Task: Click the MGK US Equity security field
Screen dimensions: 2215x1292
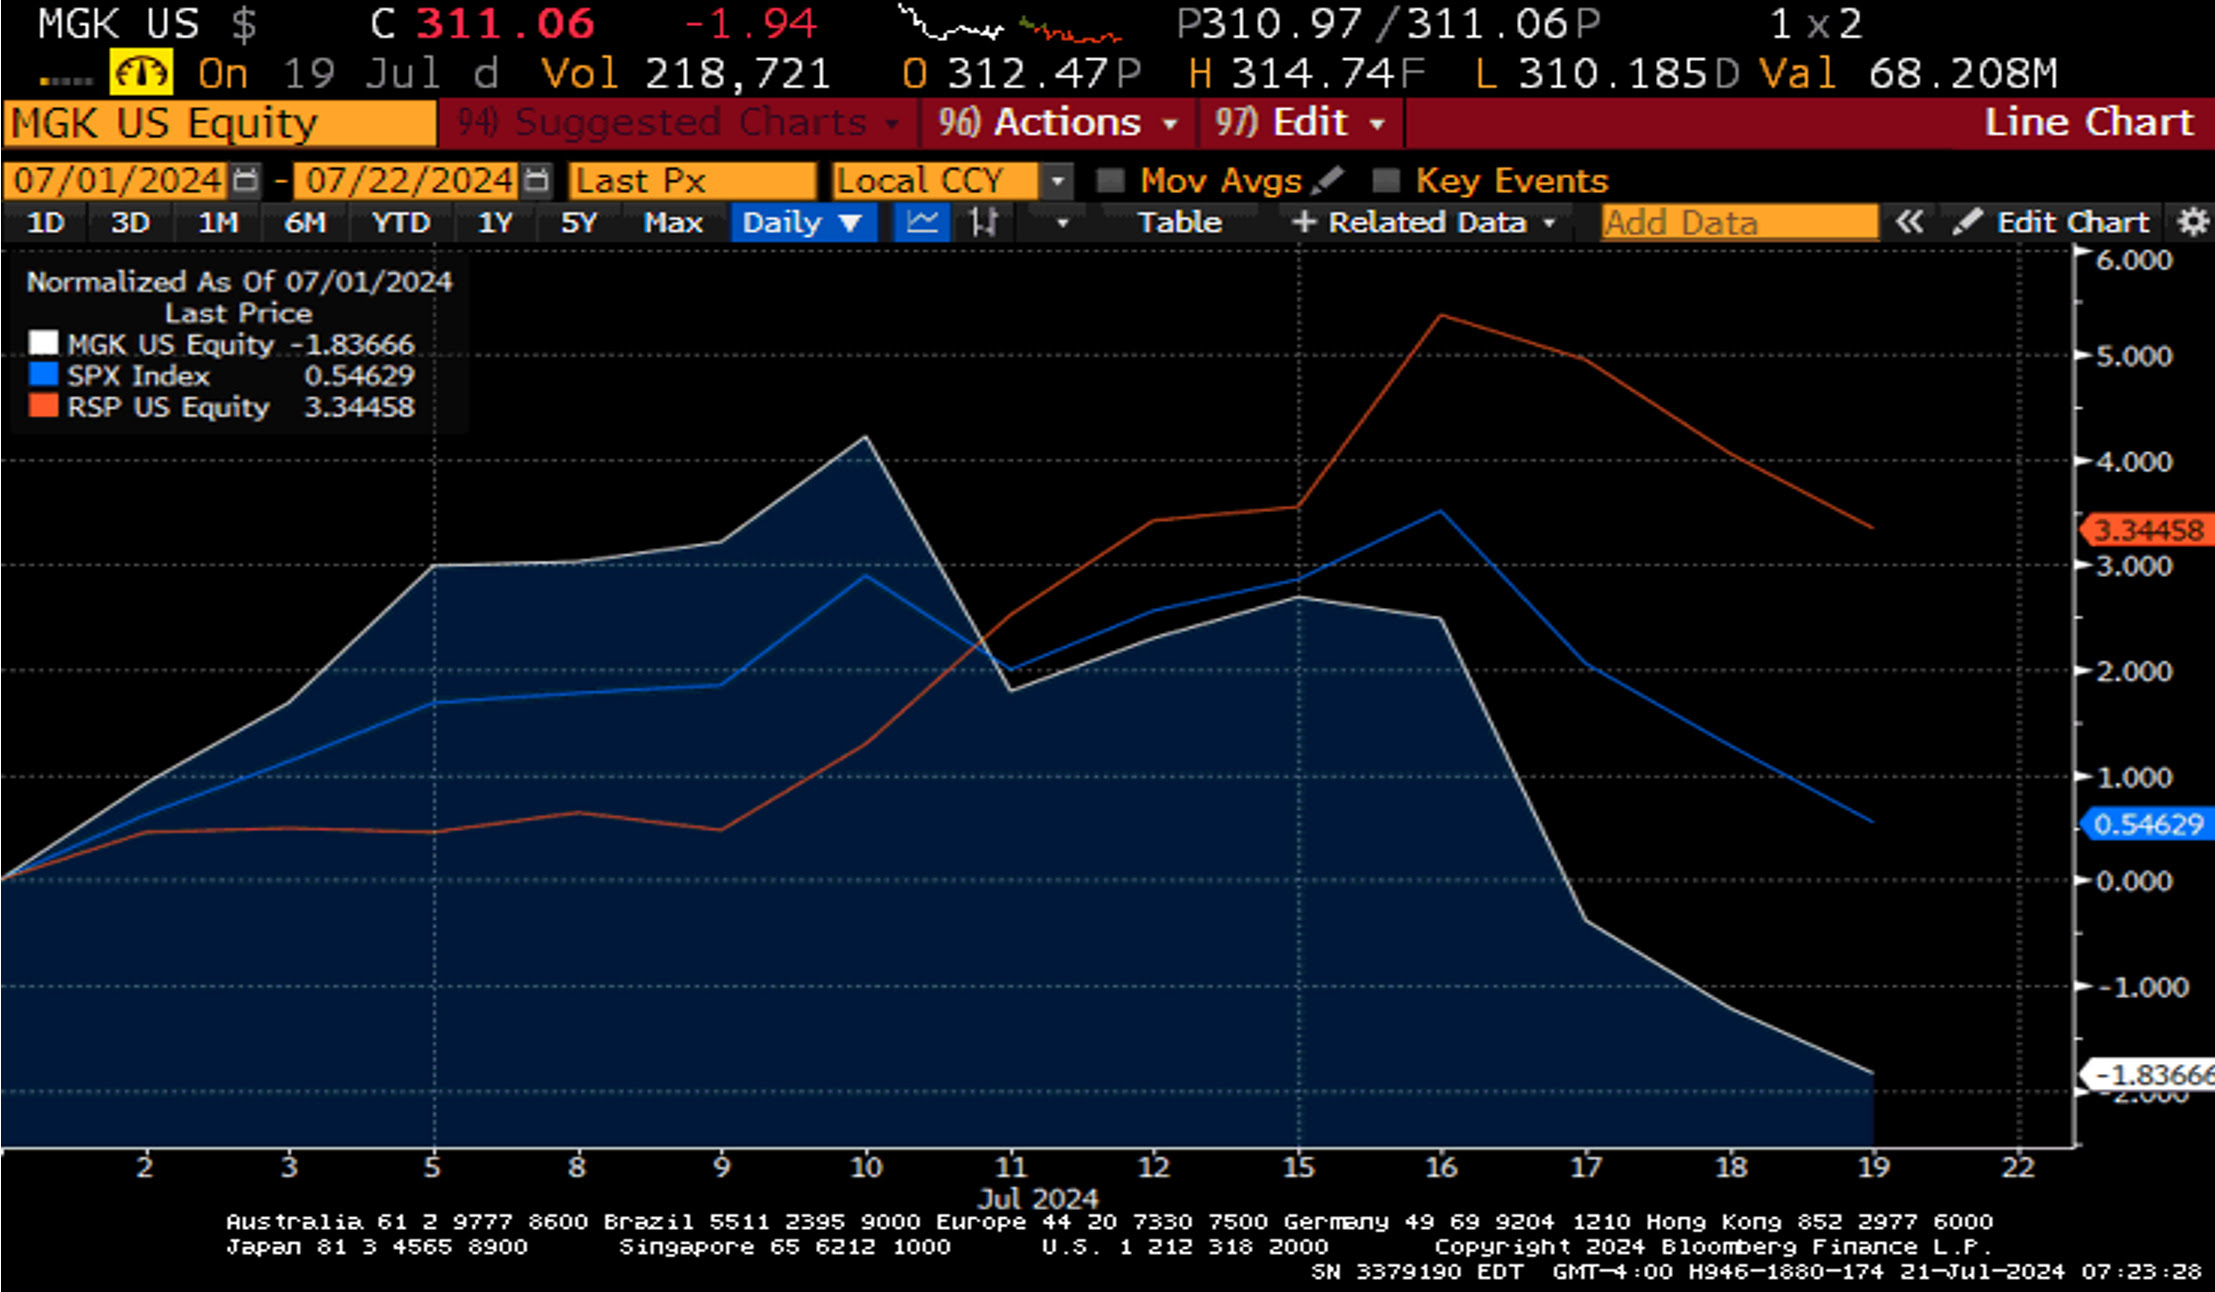Action: click(220, 123)
